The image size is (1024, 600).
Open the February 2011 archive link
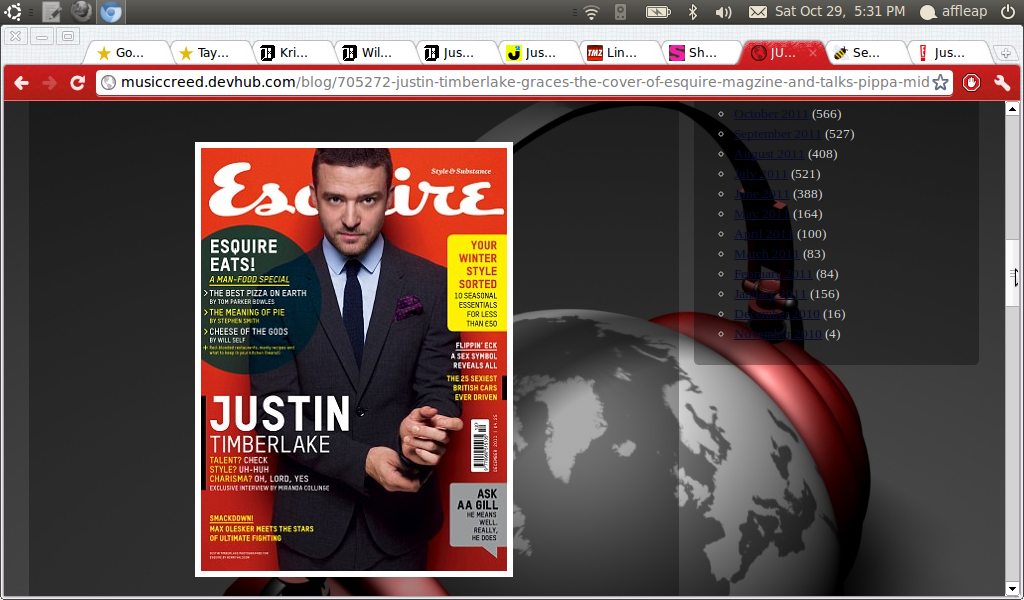click(773, 274)
